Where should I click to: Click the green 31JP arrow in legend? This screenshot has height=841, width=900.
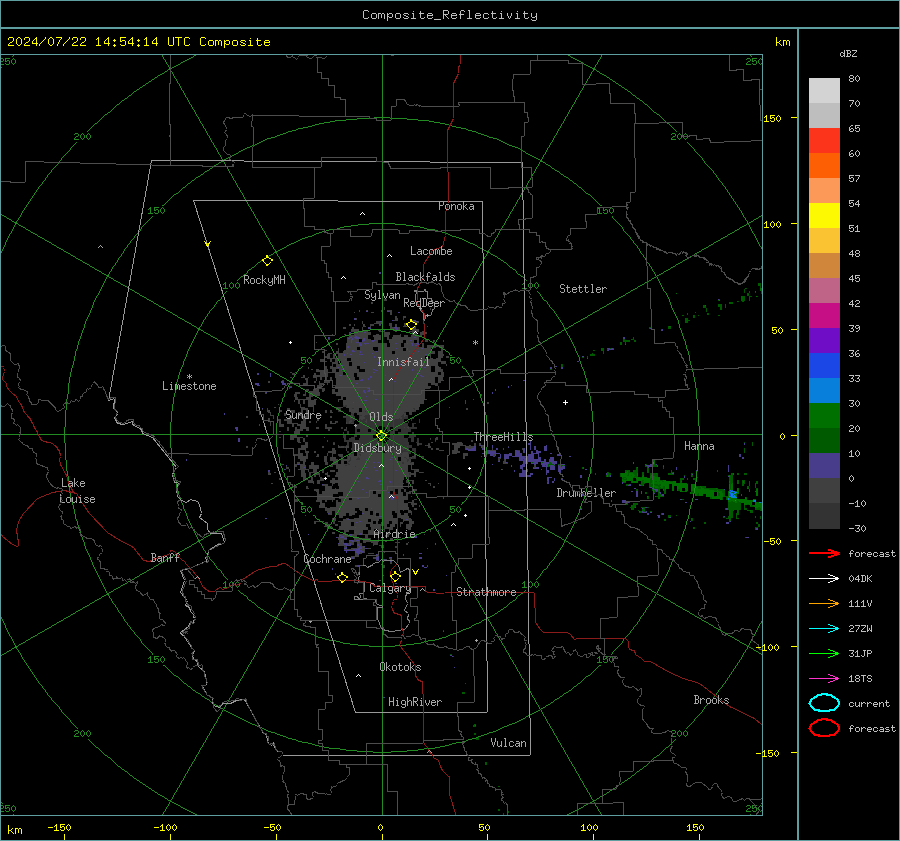tap(824, 653)
